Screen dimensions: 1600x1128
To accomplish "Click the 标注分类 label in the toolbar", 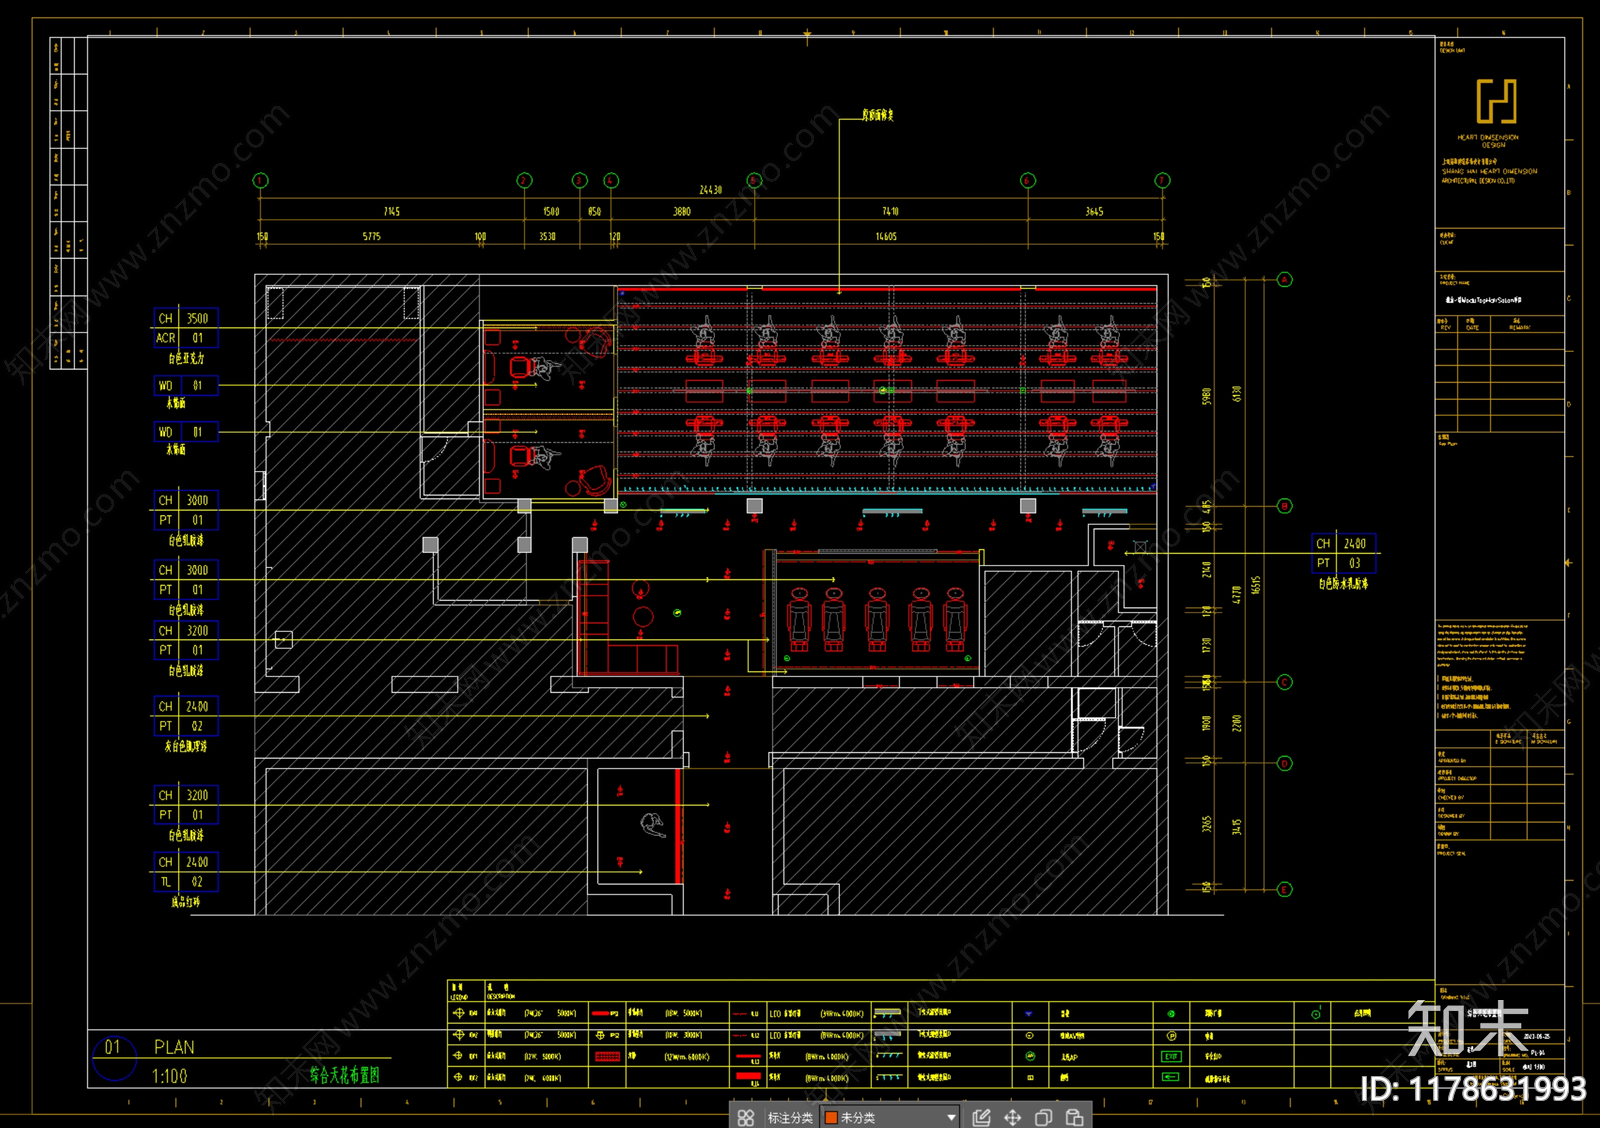I will (790, 1117).
